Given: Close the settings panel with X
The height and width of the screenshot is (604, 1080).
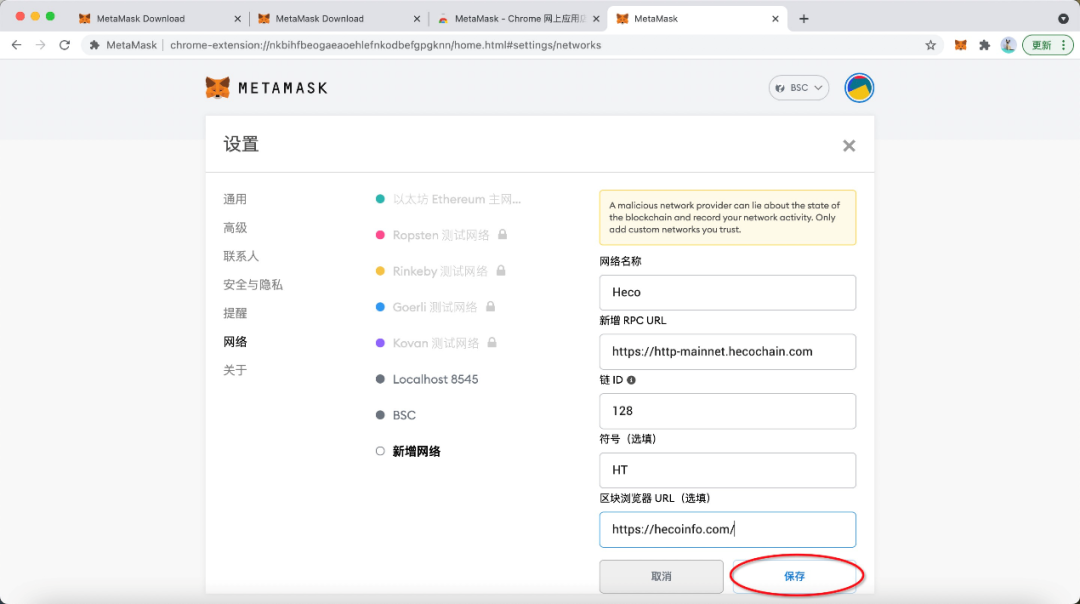Looking at the screenshot, I should 849,146.
